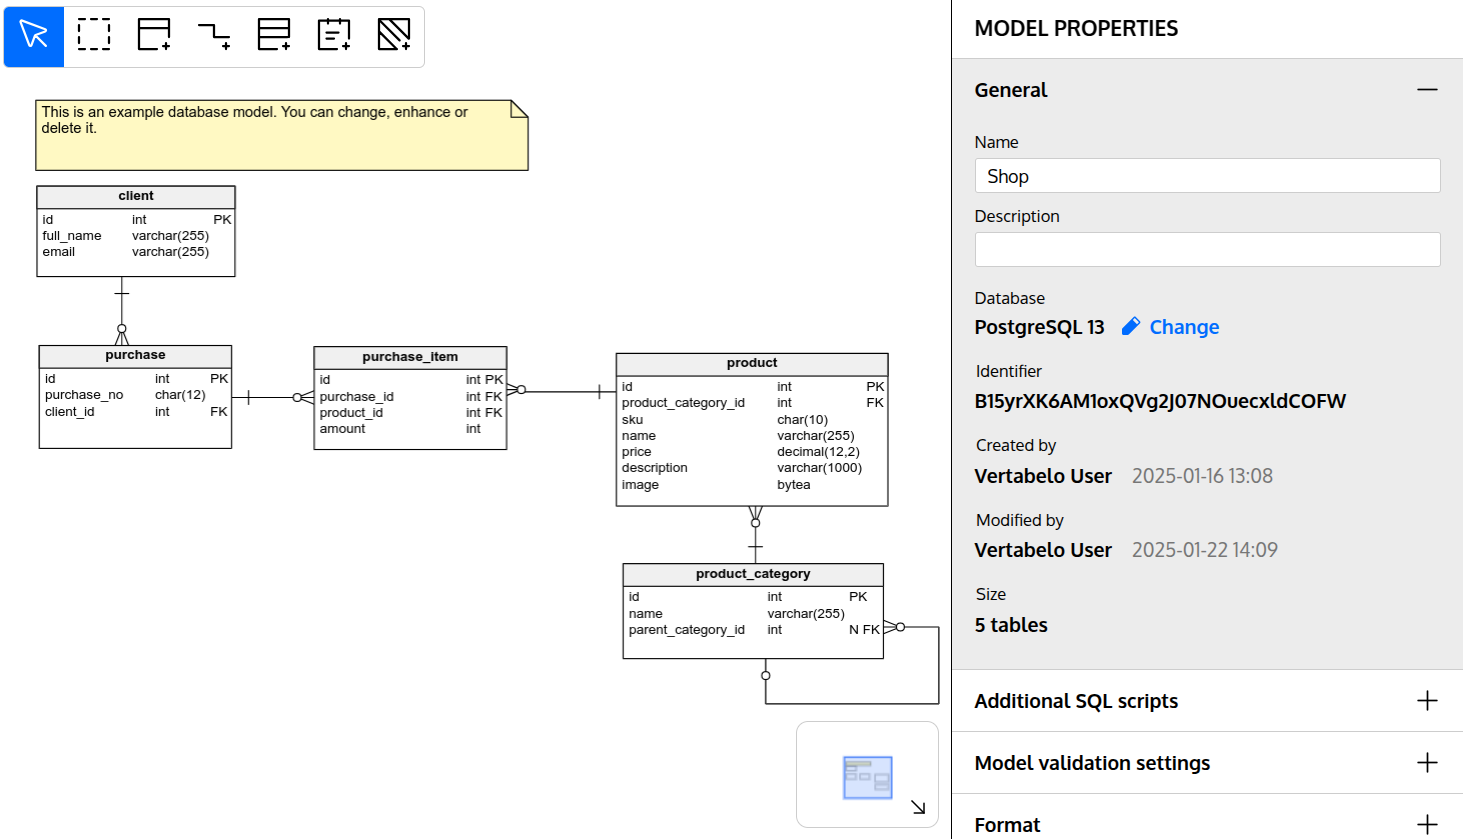Select the purchase-to-purchase_item reference line
The image size is (1463, 839).
[x=272, y=398]
